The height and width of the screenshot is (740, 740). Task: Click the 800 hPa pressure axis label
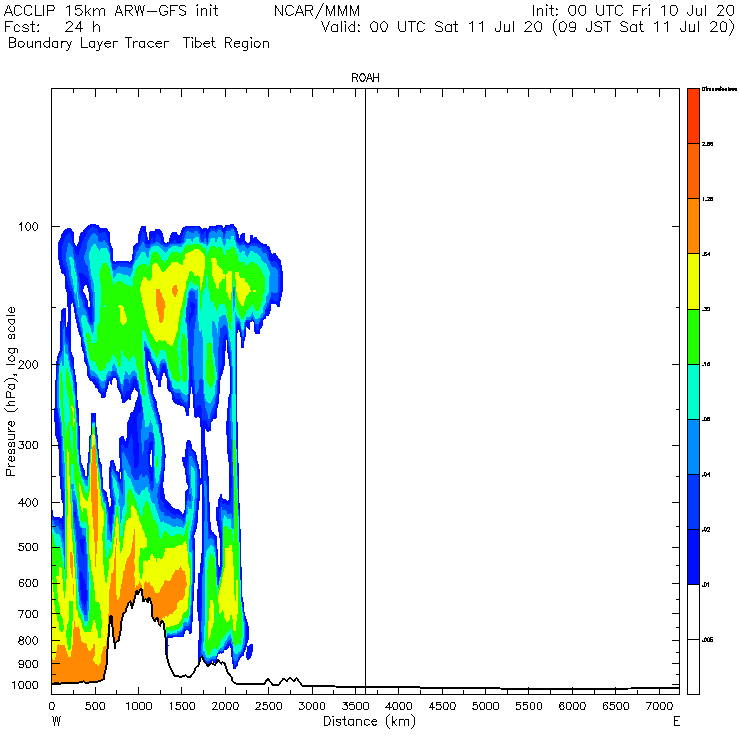click(28, 641)
